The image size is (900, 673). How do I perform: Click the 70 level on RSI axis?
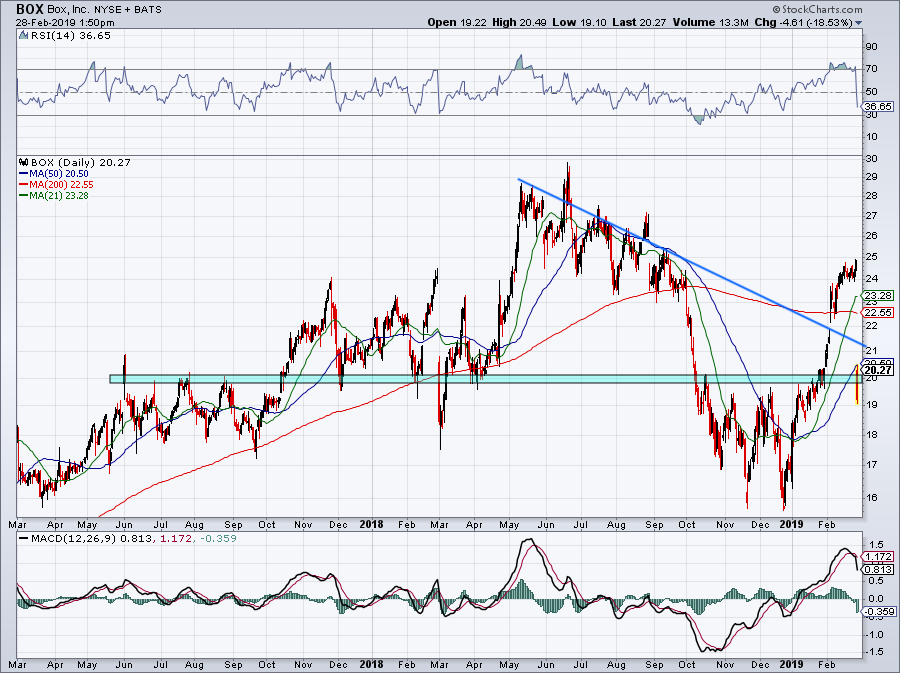[x=871, y=69]
